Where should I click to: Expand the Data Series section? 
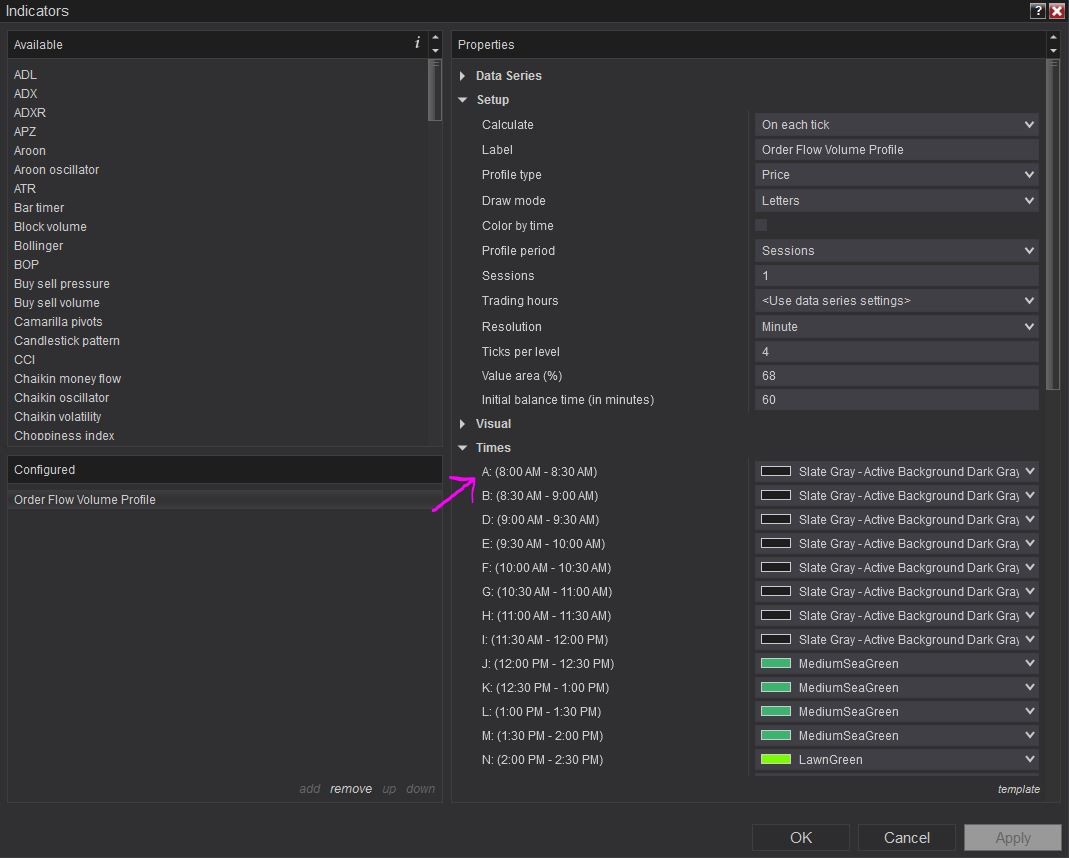click(463, 76)
